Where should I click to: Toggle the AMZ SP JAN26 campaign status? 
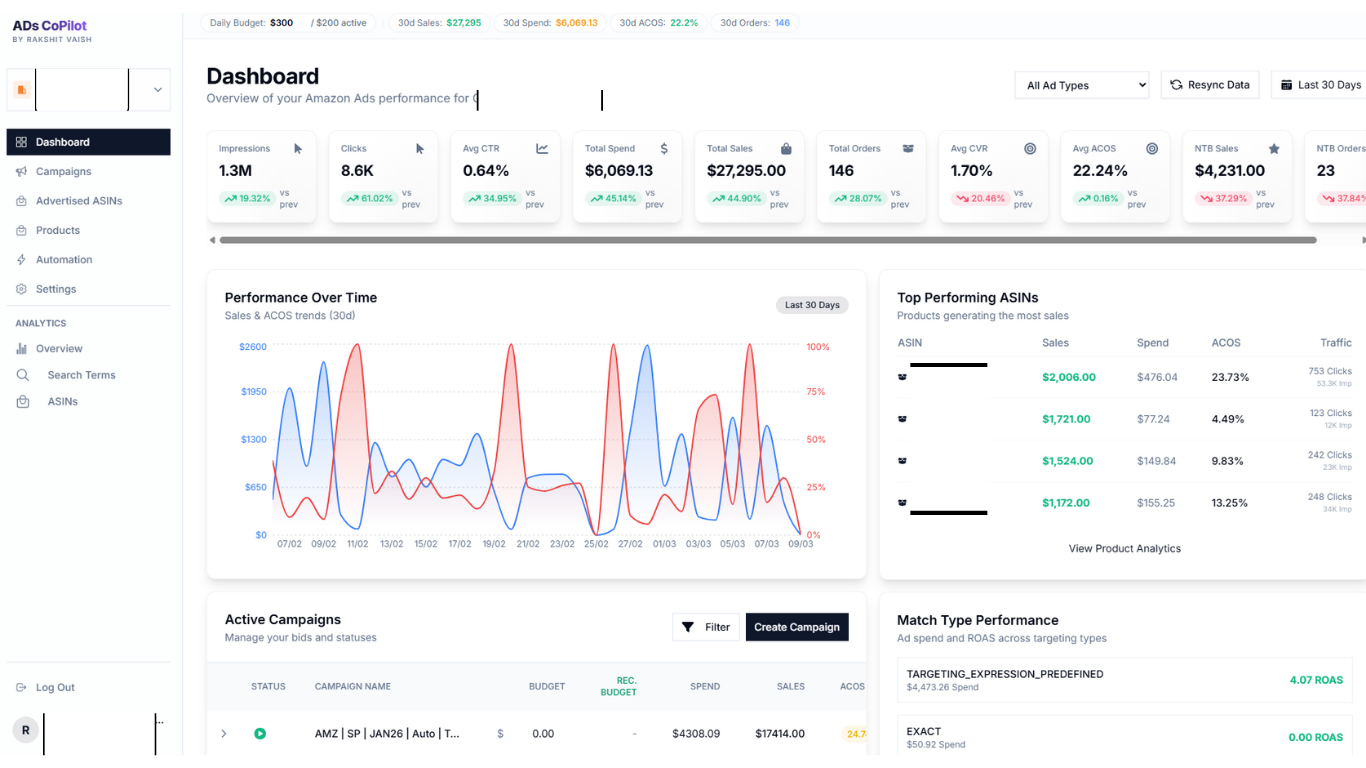[260, 733]
